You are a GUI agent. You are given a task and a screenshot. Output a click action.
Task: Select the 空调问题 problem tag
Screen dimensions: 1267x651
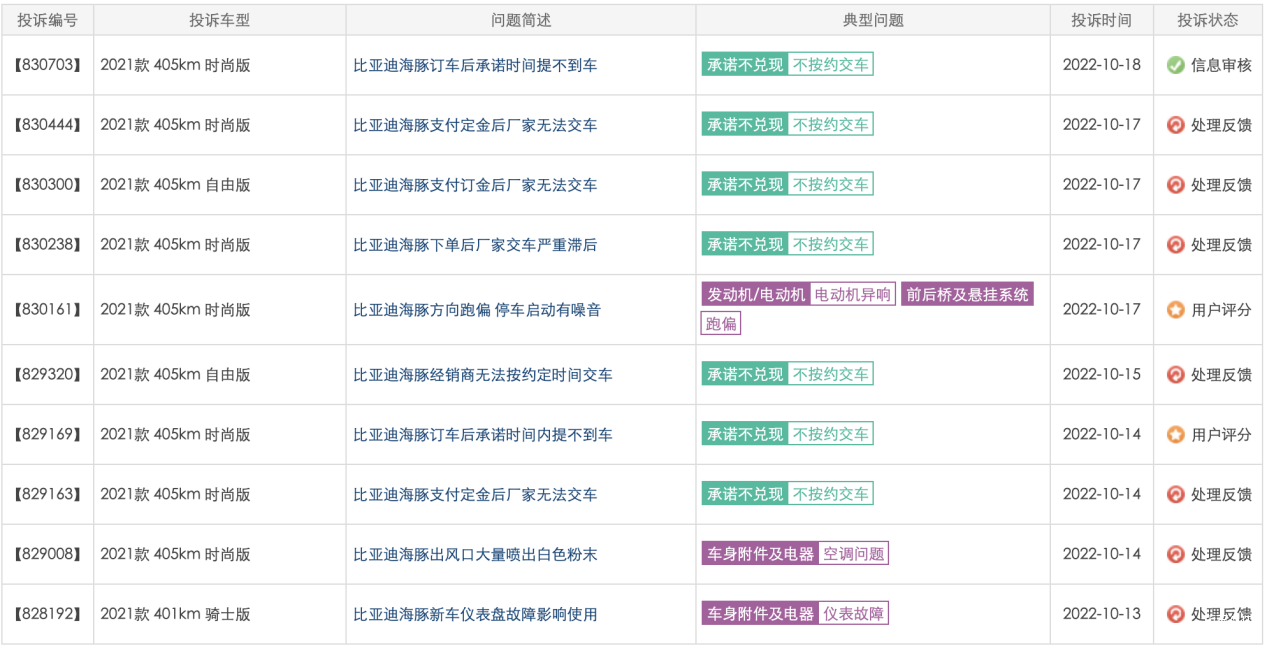click(853, 554)
